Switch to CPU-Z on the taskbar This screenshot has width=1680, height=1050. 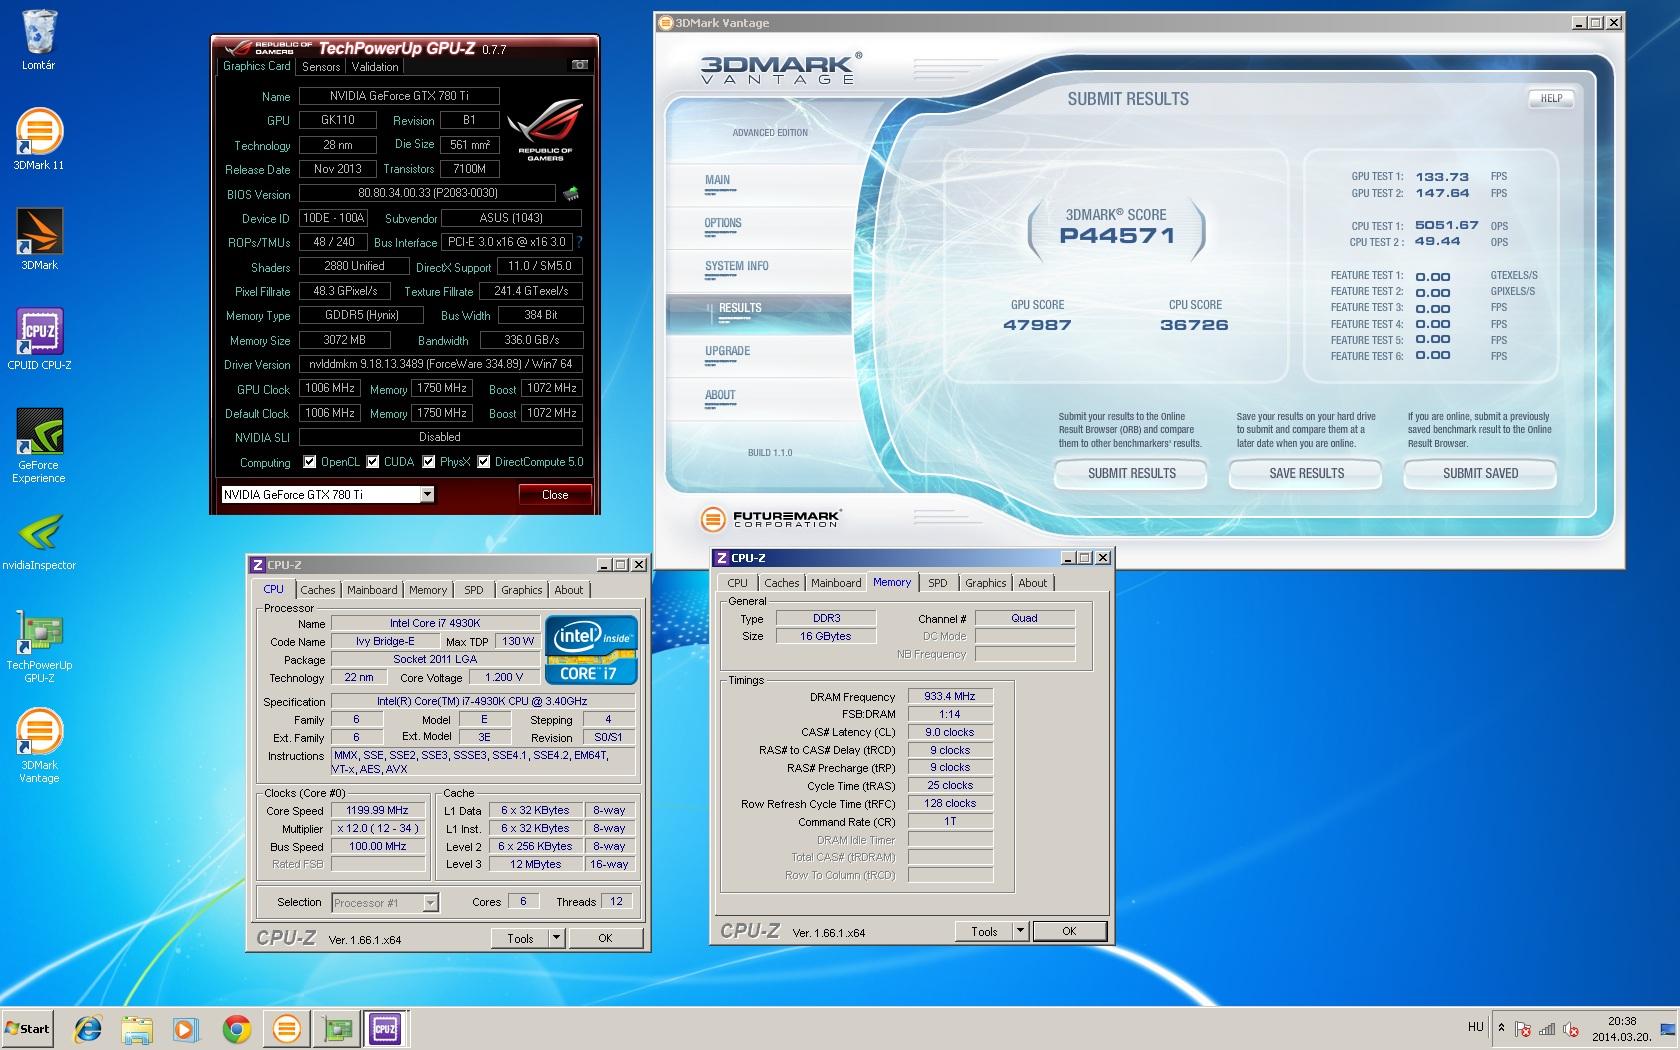point(384,1028)
